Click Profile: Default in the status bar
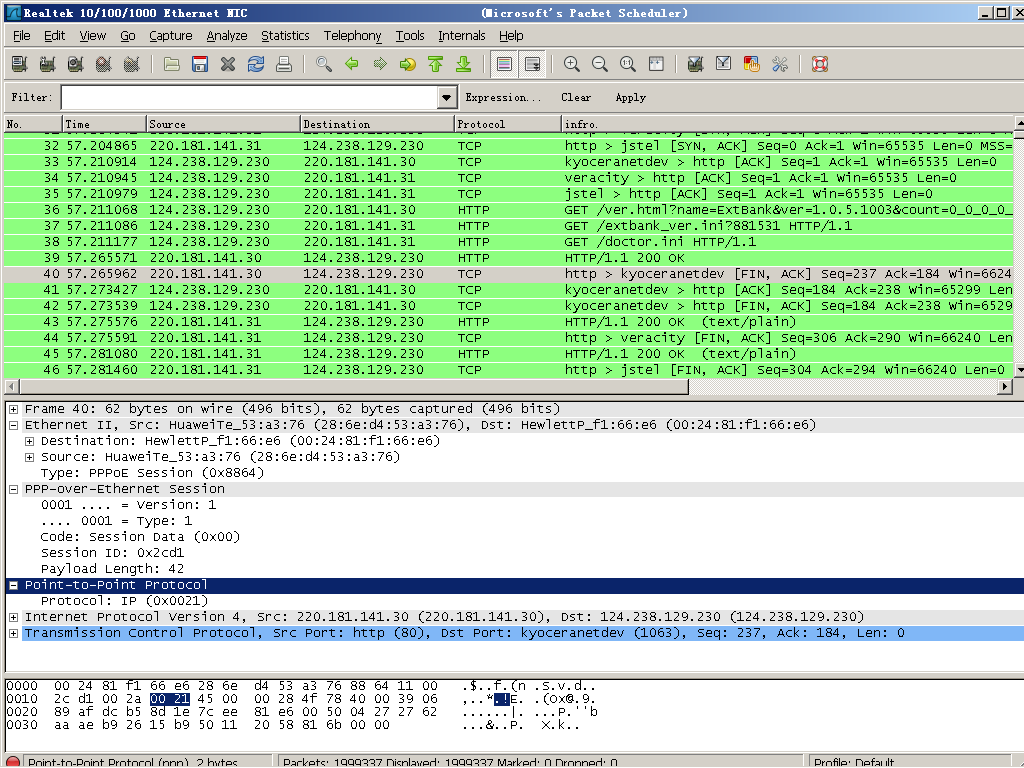Screen dimensions: 1024x768 click(854, 762)
